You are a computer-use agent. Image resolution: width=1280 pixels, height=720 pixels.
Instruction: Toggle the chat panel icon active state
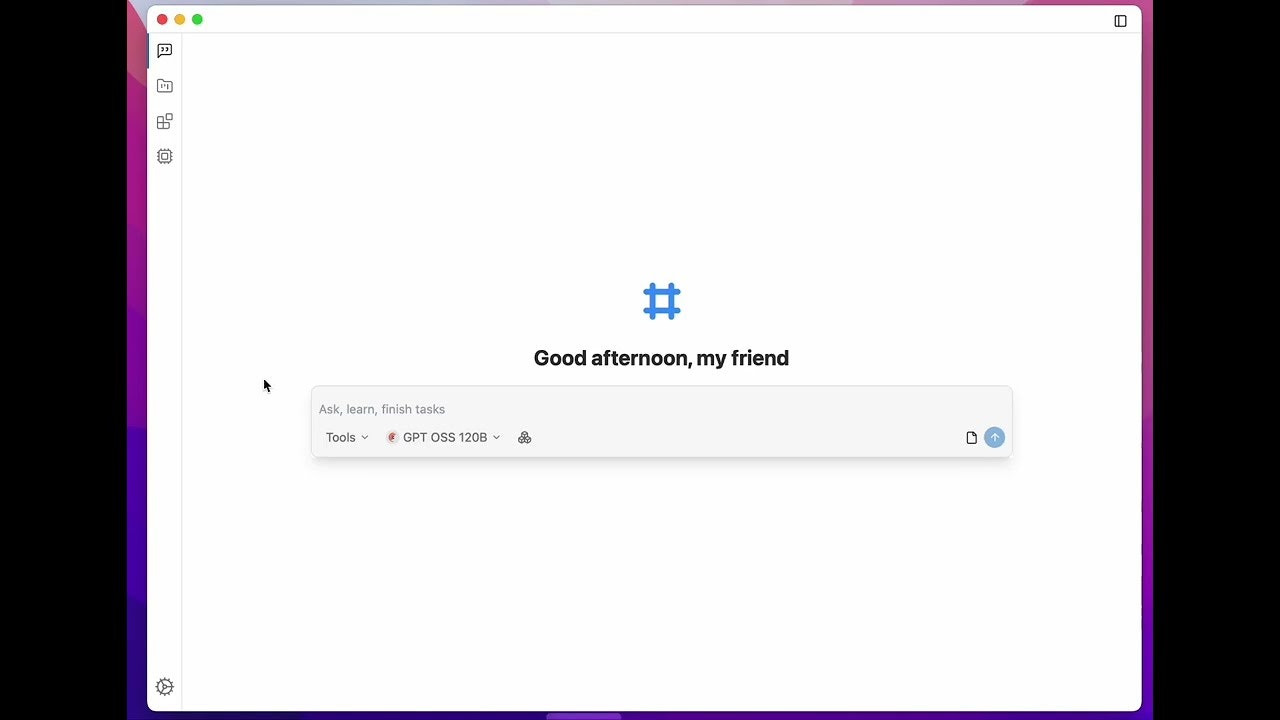(164, 50)
